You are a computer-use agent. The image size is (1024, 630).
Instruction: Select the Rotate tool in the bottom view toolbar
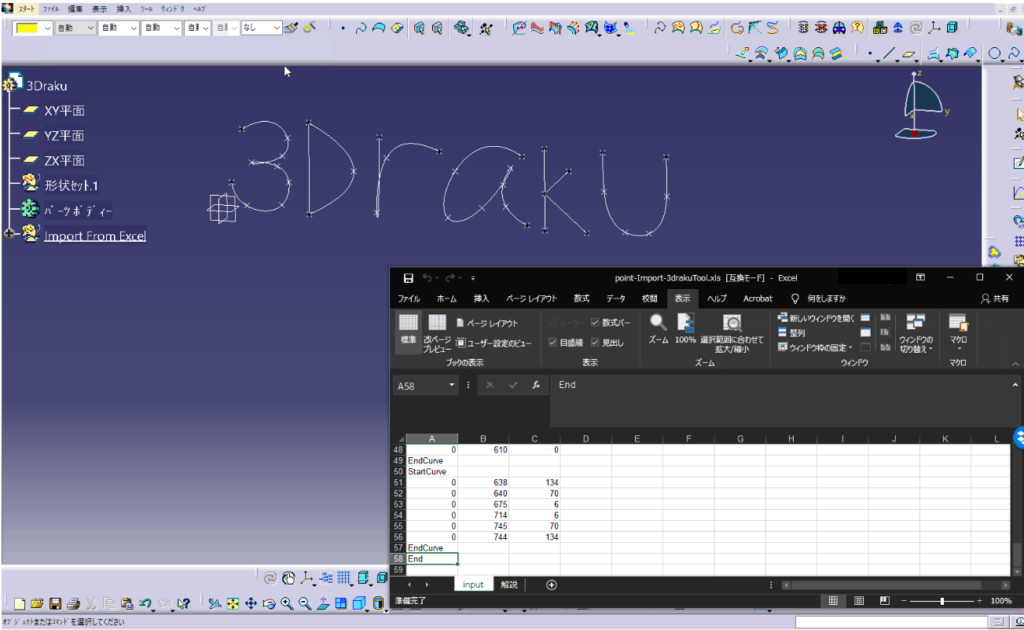[x=270, y=603]
